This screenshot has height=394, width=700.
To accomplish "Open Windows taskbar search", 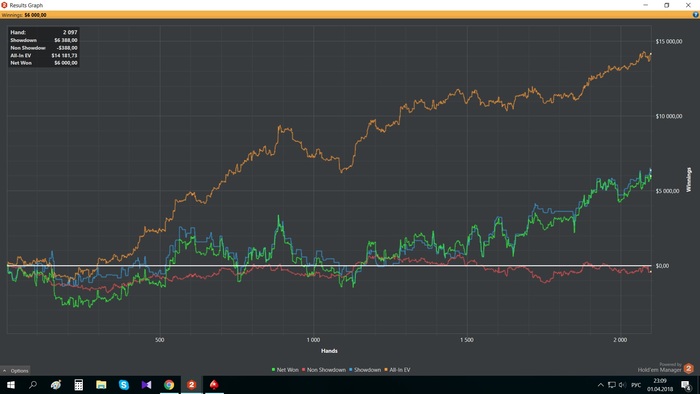I will click(33, 385).
